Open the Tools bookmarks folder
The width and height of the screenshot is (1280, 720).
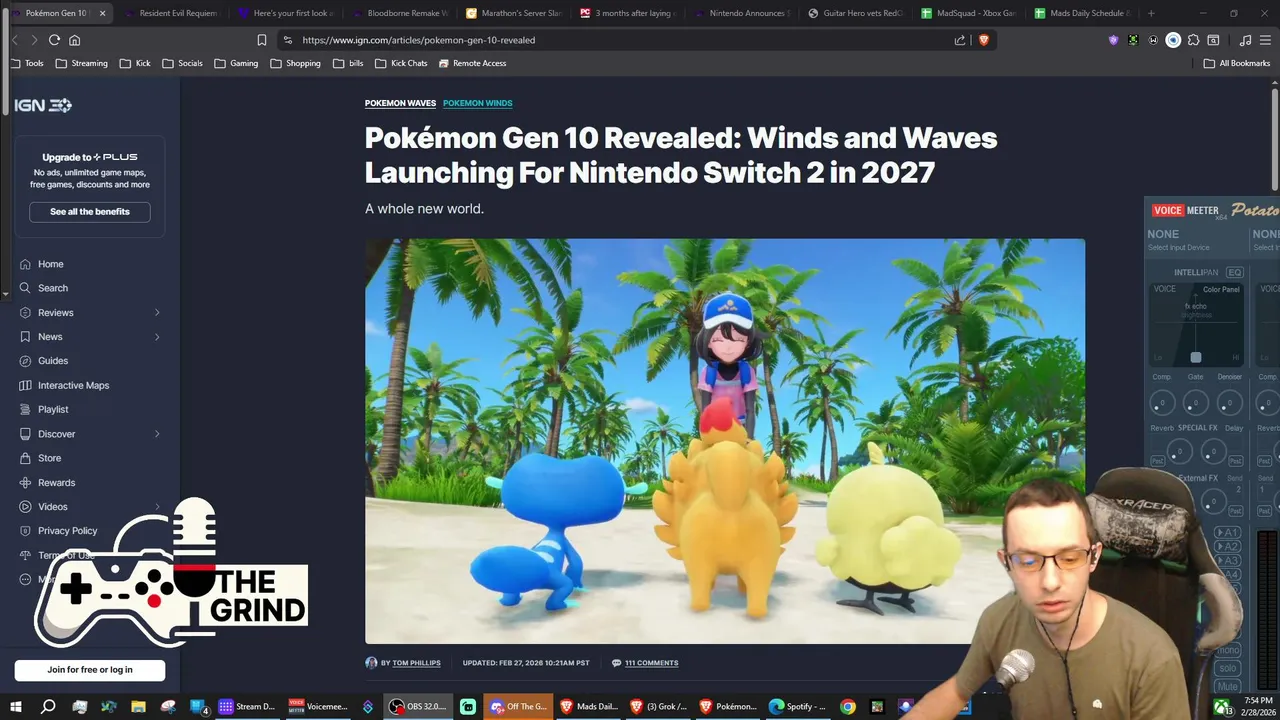coord(27,63)
